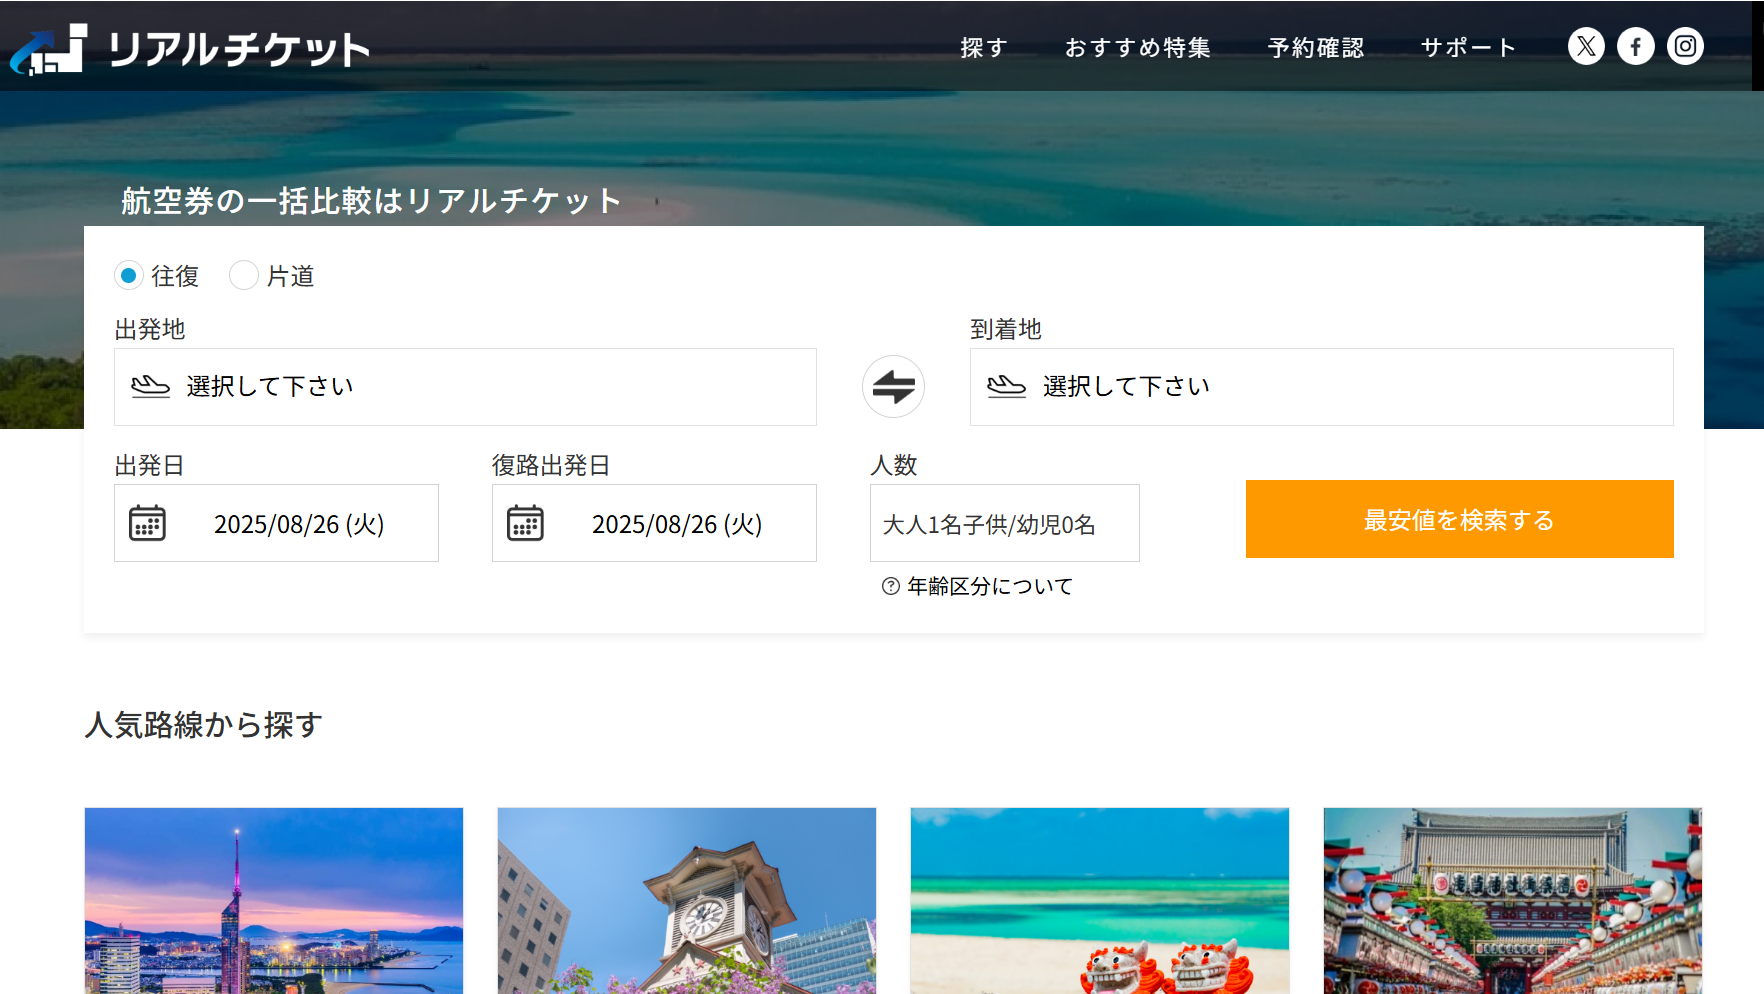1764x994 pixels.
Task: Open the 出発地 departure selector
Action: pos(465,387)
